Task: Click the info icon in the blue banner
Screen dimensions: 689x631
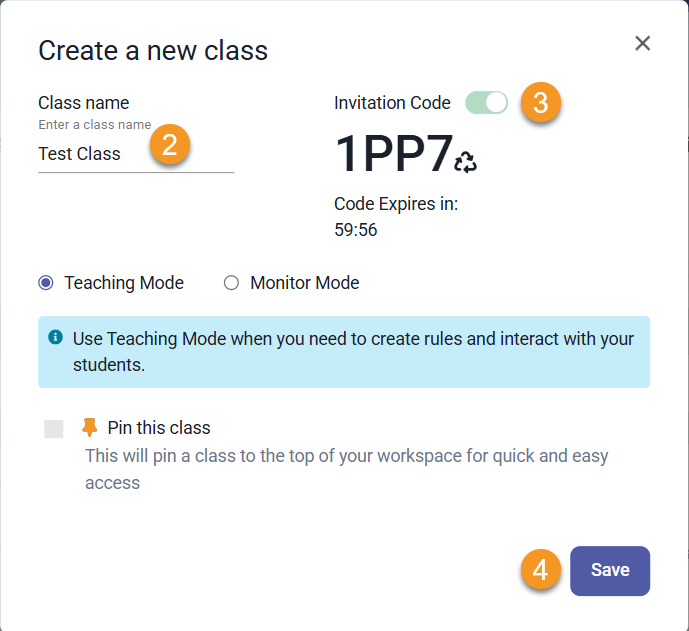Action: [56, 338]
